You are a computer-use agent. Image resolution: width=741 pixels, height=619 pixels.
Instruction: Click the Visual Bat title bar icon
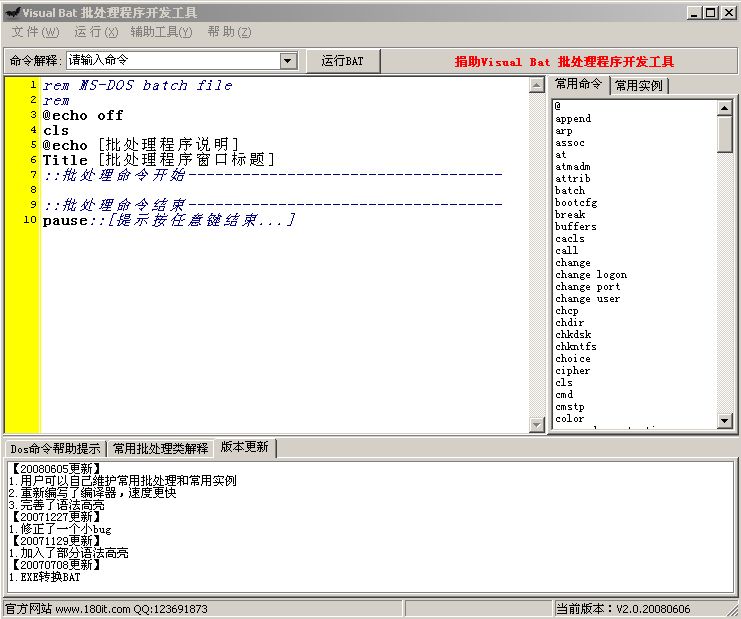coord(12,12)
